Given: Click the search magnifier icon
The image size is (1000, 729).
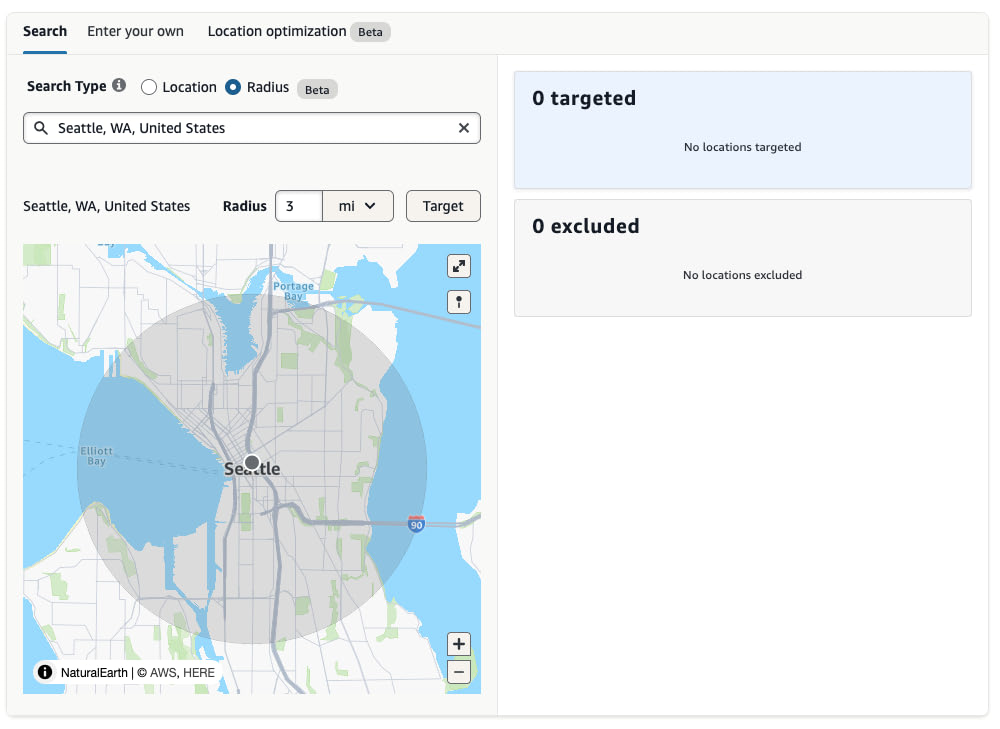Looking at the screenshot, I should click(41, 128).
